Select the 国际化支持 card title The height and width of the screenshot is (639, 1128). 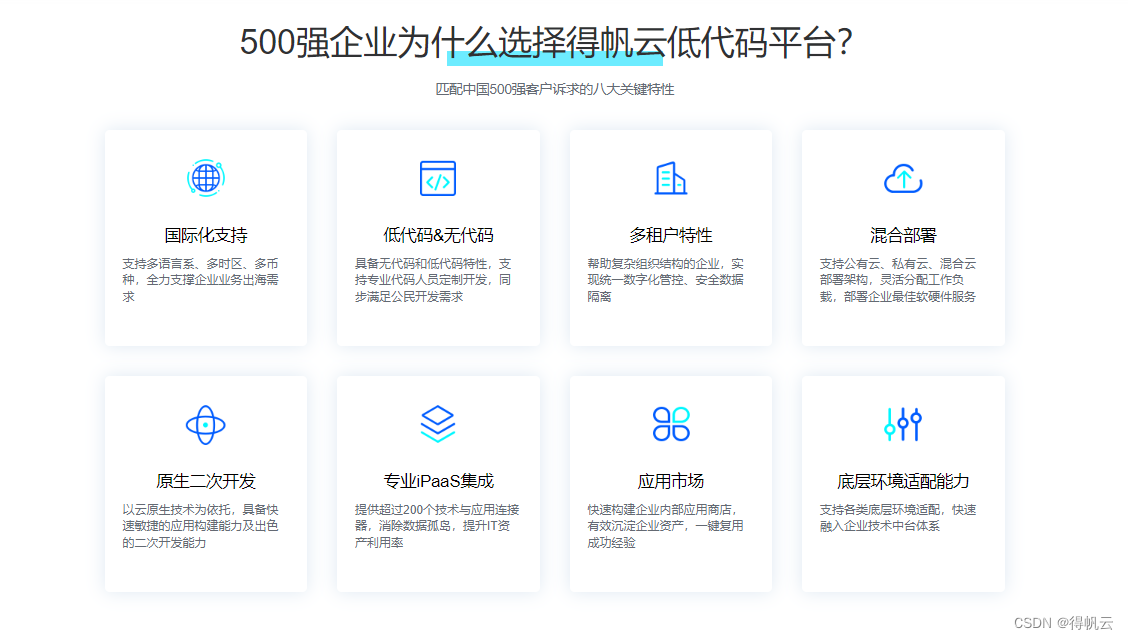tap(206, 235)
